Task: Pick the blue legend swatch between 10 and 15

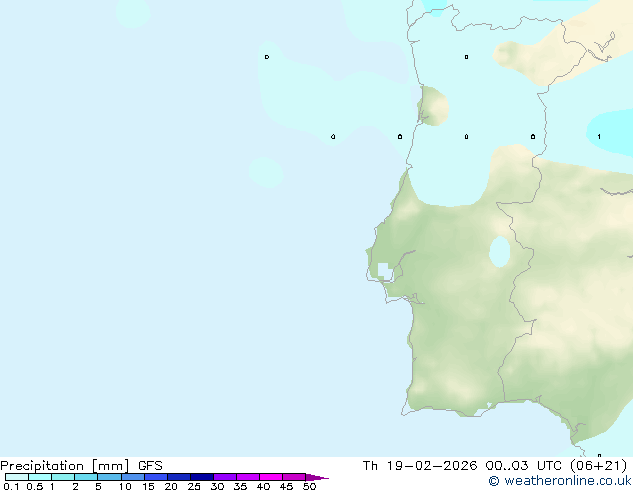Action: 133,477
